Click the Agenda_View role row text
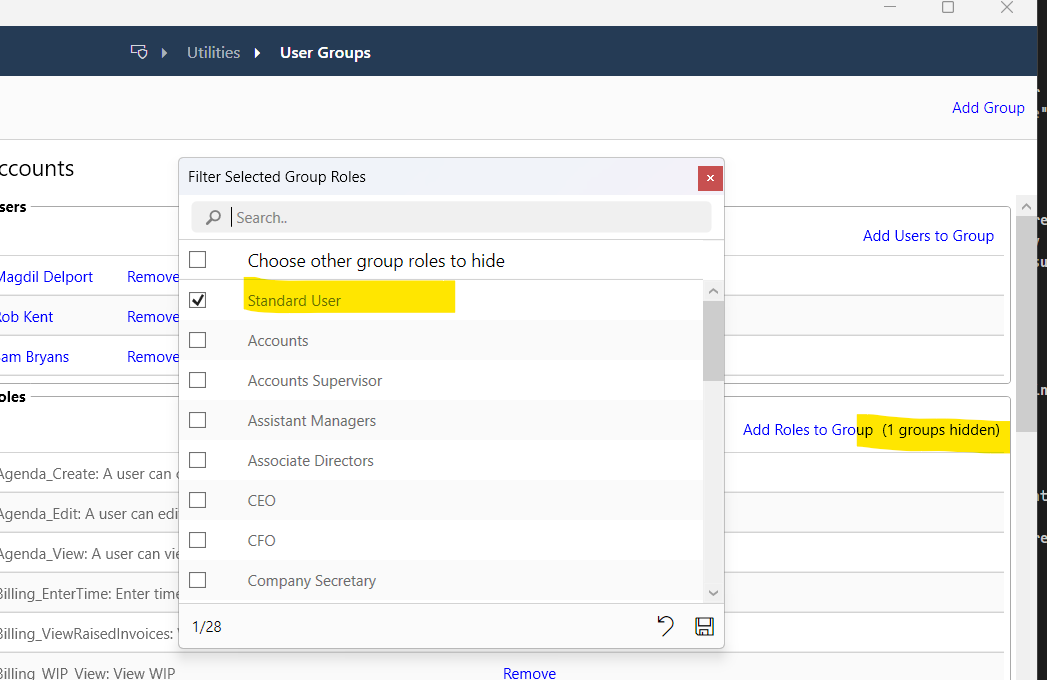This screenshot has height=680, width=1047. 89,554
